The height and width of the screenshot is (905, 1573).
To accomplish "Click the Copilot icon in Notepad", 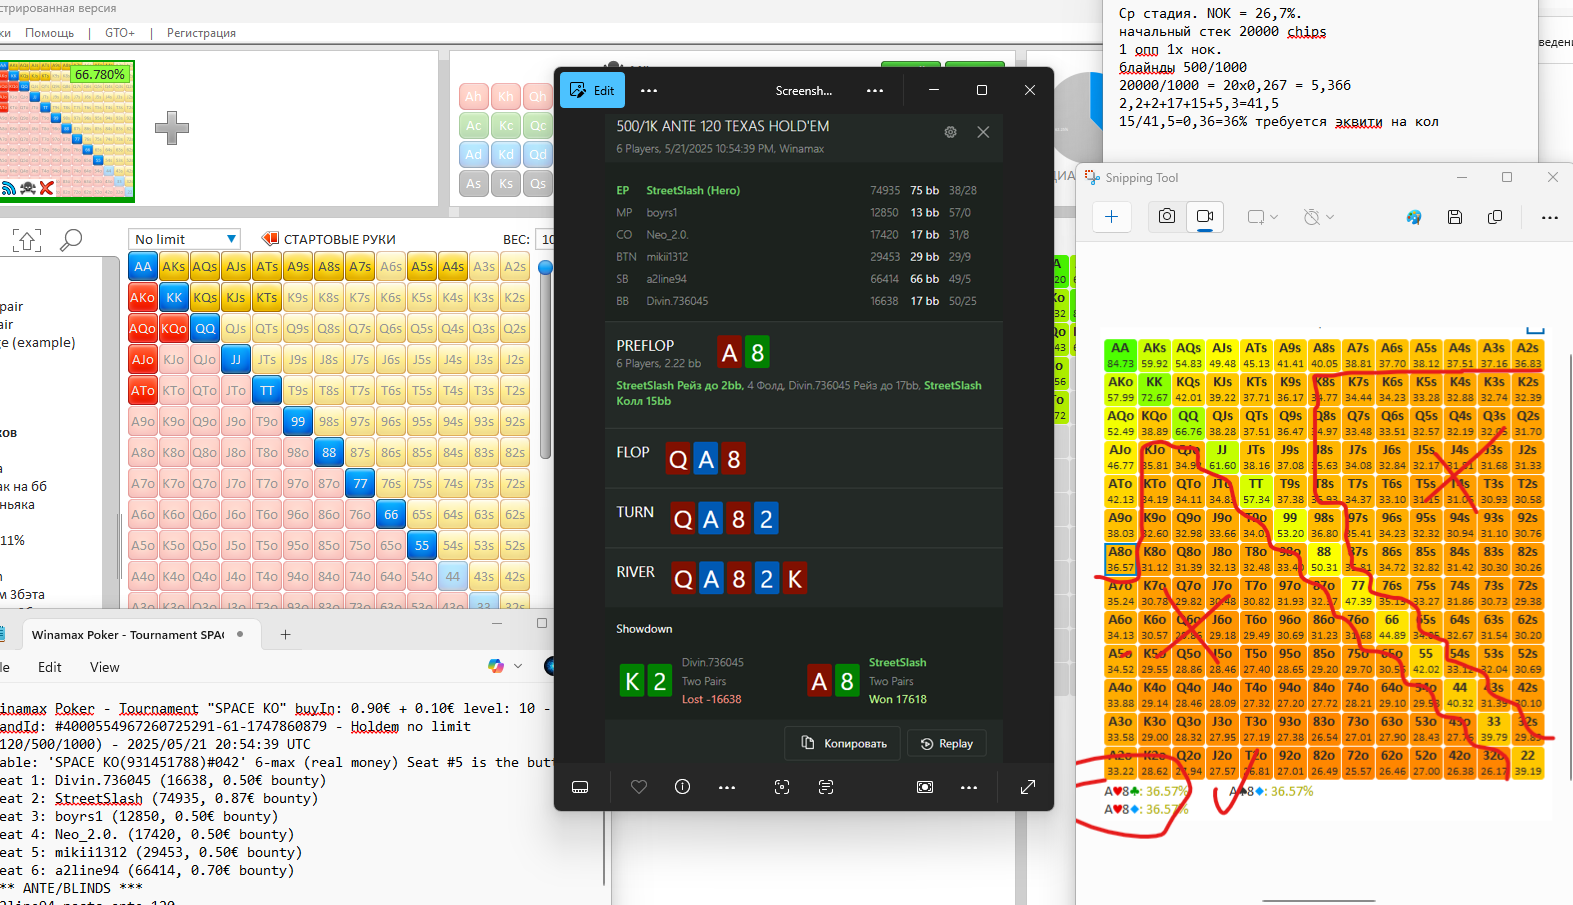I will [x=495, y=666].
